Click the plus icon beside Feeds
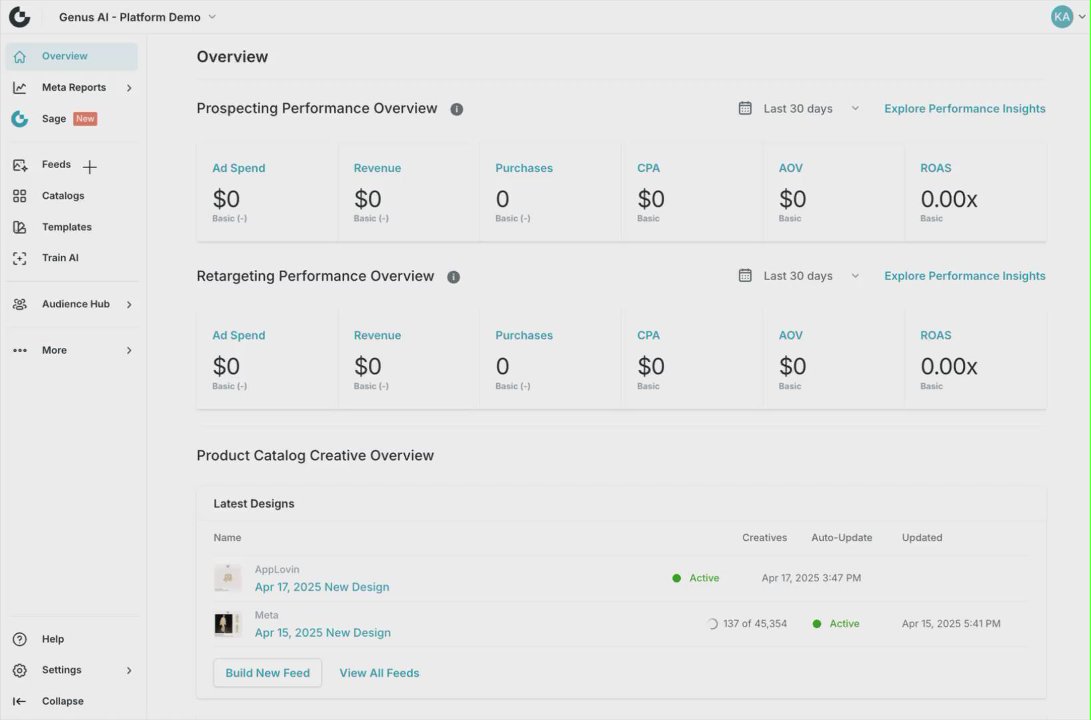Viewport: 1091px width, 720px height. 90,166
